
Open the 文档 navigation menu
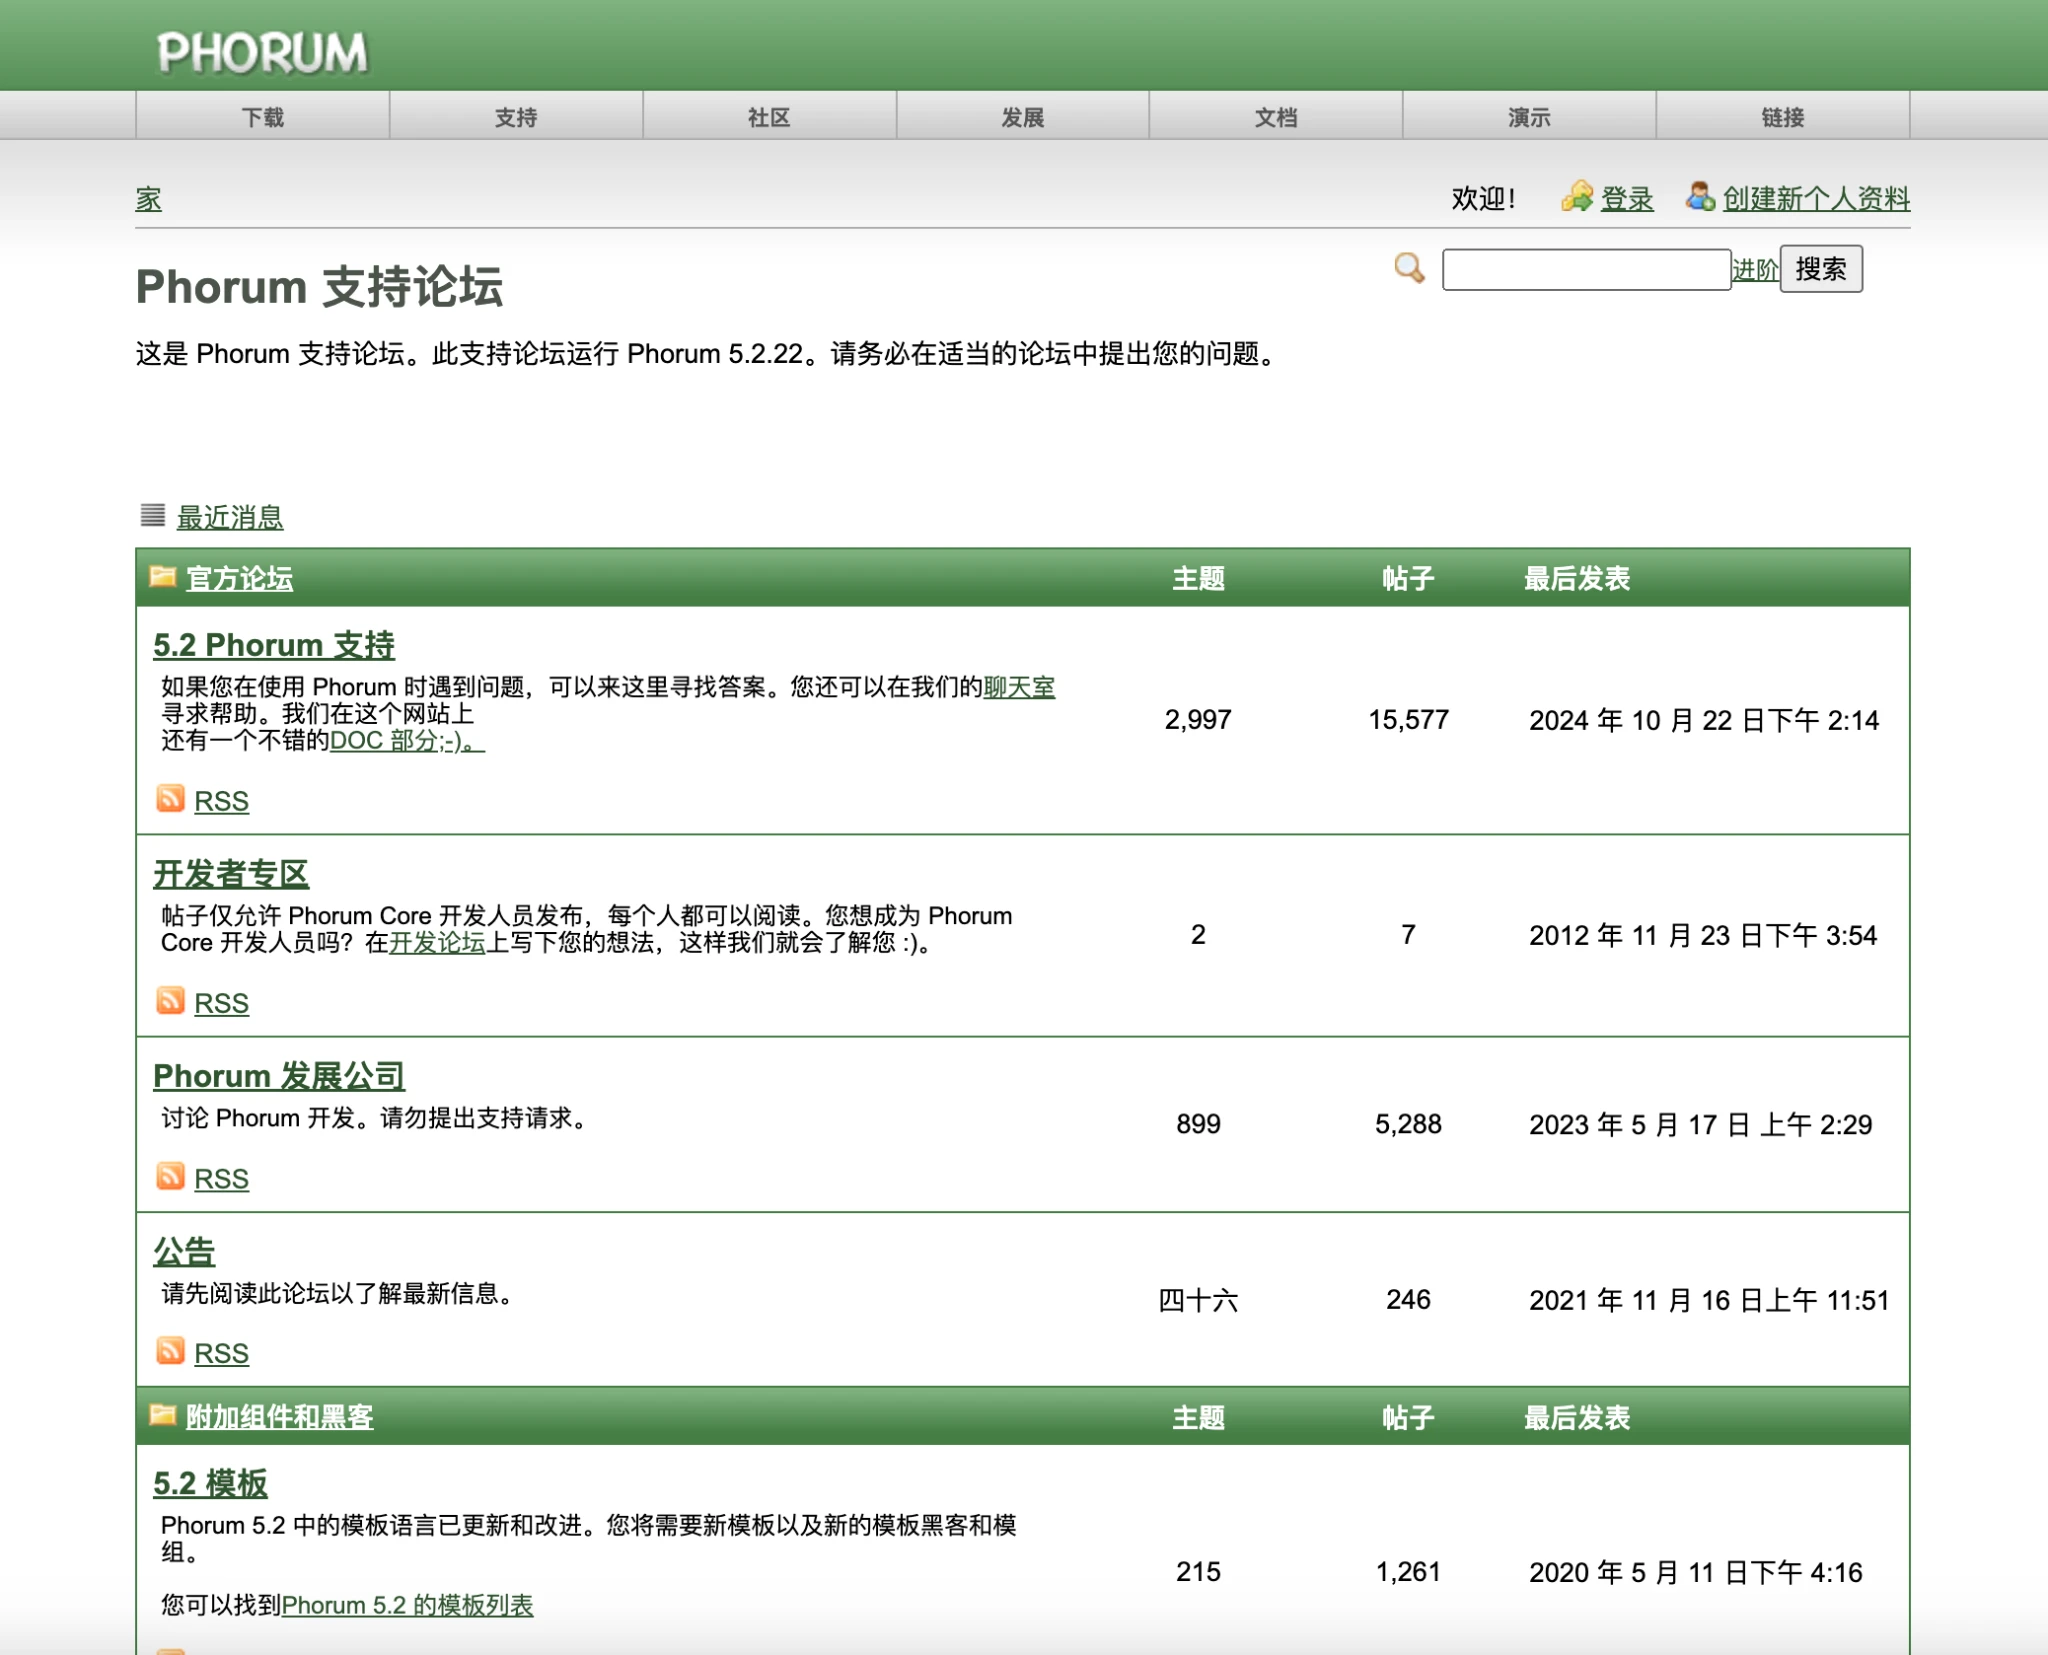1275,117
